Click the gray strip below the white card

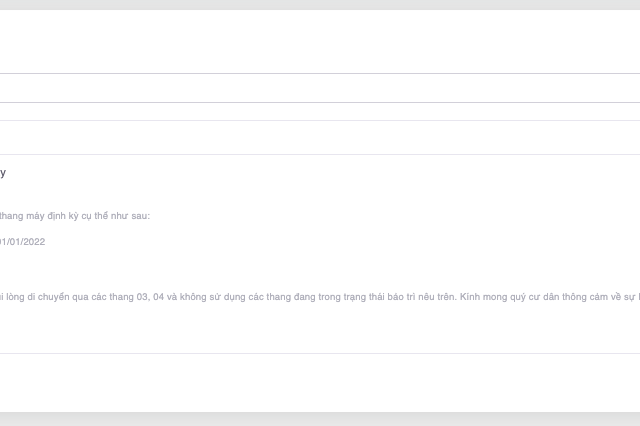click(x=320, y=419)
